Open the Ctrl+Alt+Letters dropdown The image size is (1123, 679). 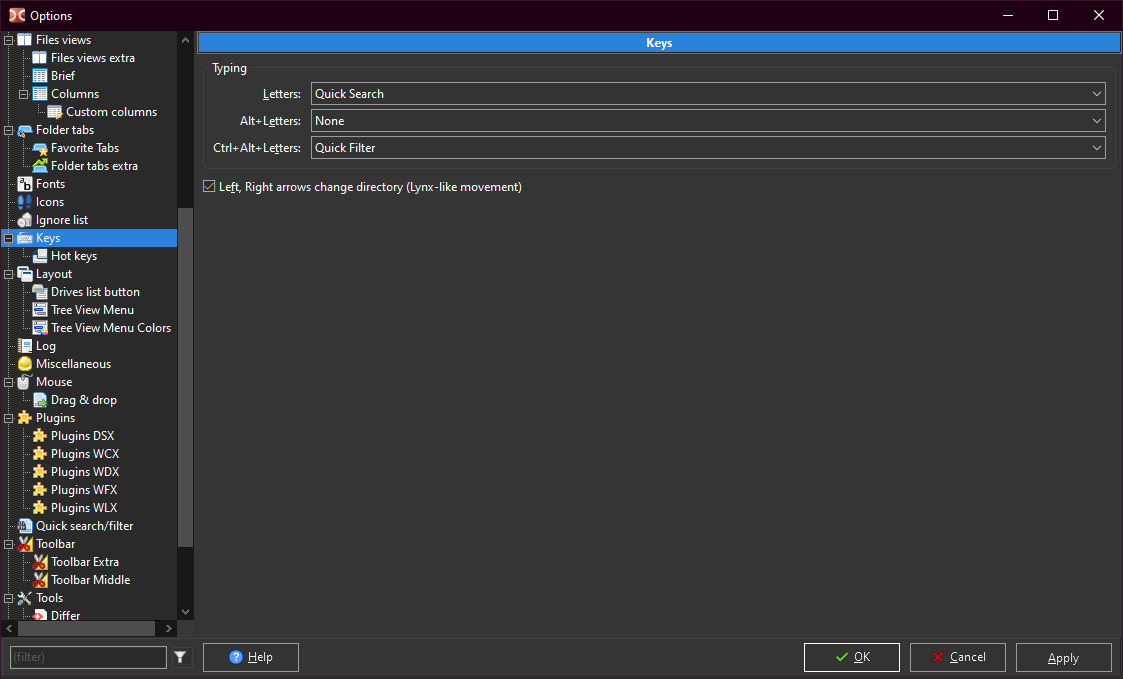707,148
